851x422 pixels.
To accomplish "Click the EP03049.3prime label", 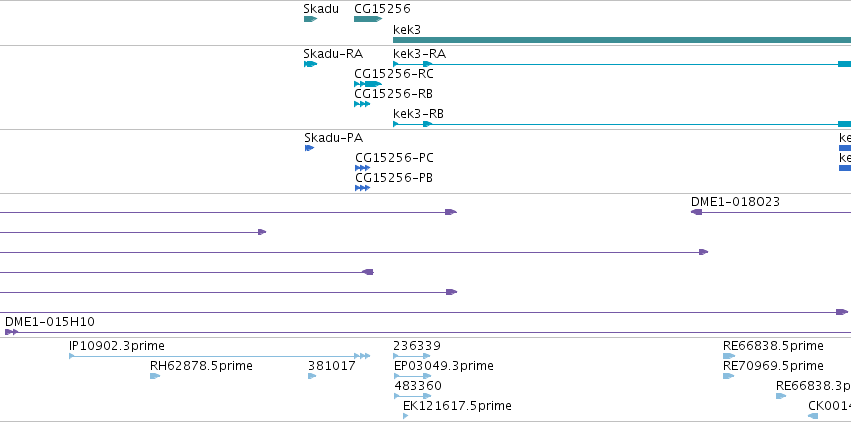I will (x=443, y=366).
